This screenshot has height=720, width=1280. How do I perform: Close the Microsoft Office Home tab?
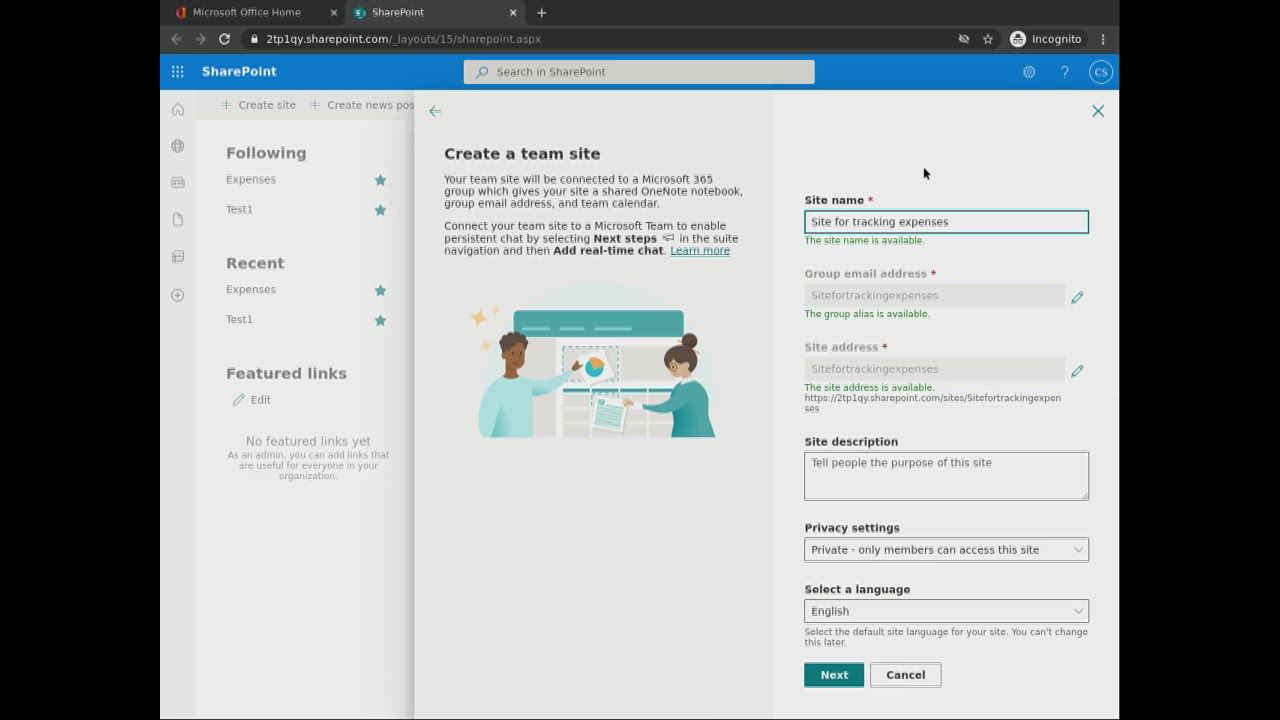point(334,13)
